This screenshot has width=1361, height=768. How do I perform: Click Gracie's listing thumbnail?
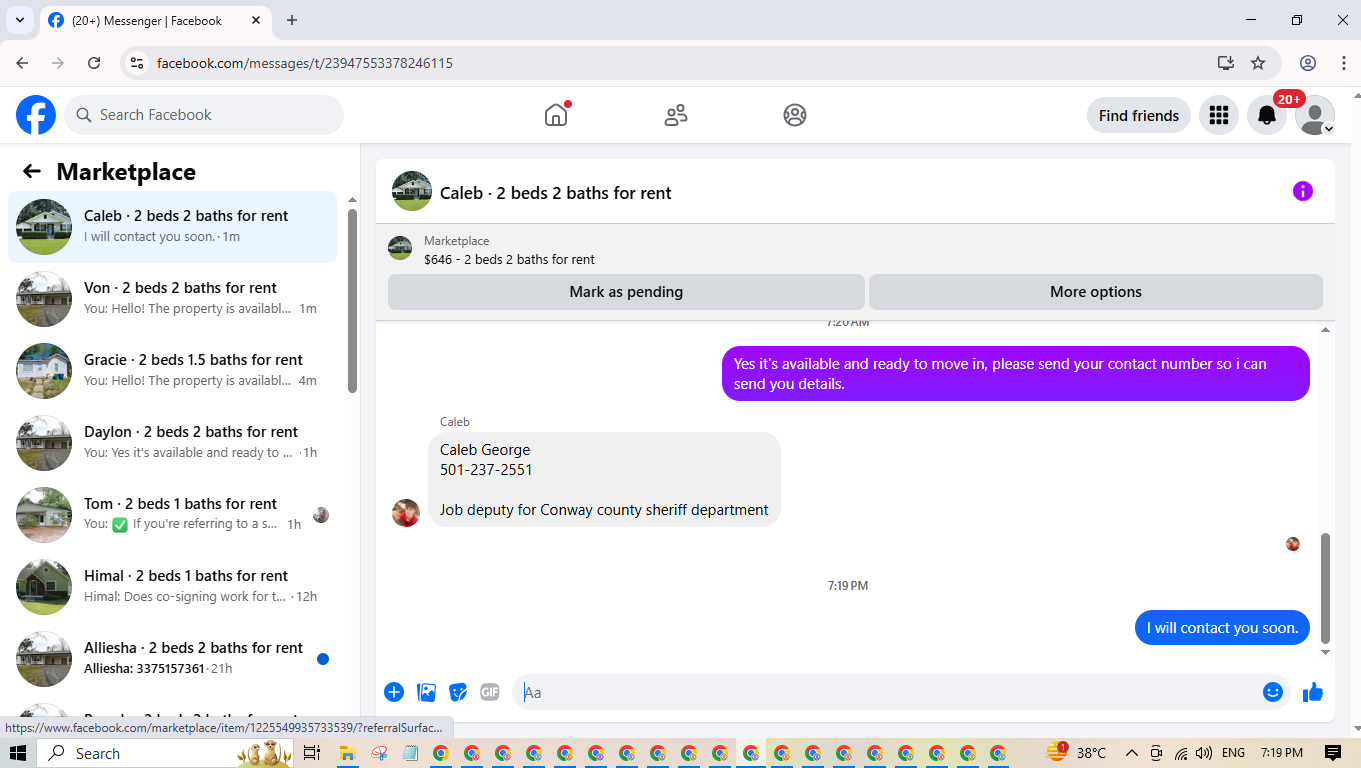coord(44,371)
